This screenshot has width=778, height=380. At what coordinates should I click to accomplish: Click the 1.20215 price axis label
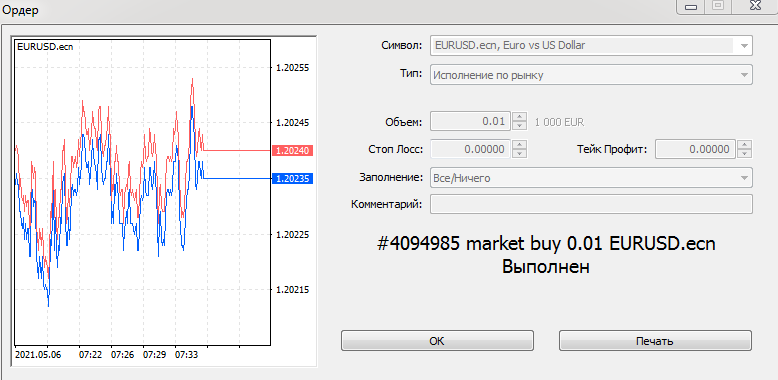(292, 289)
